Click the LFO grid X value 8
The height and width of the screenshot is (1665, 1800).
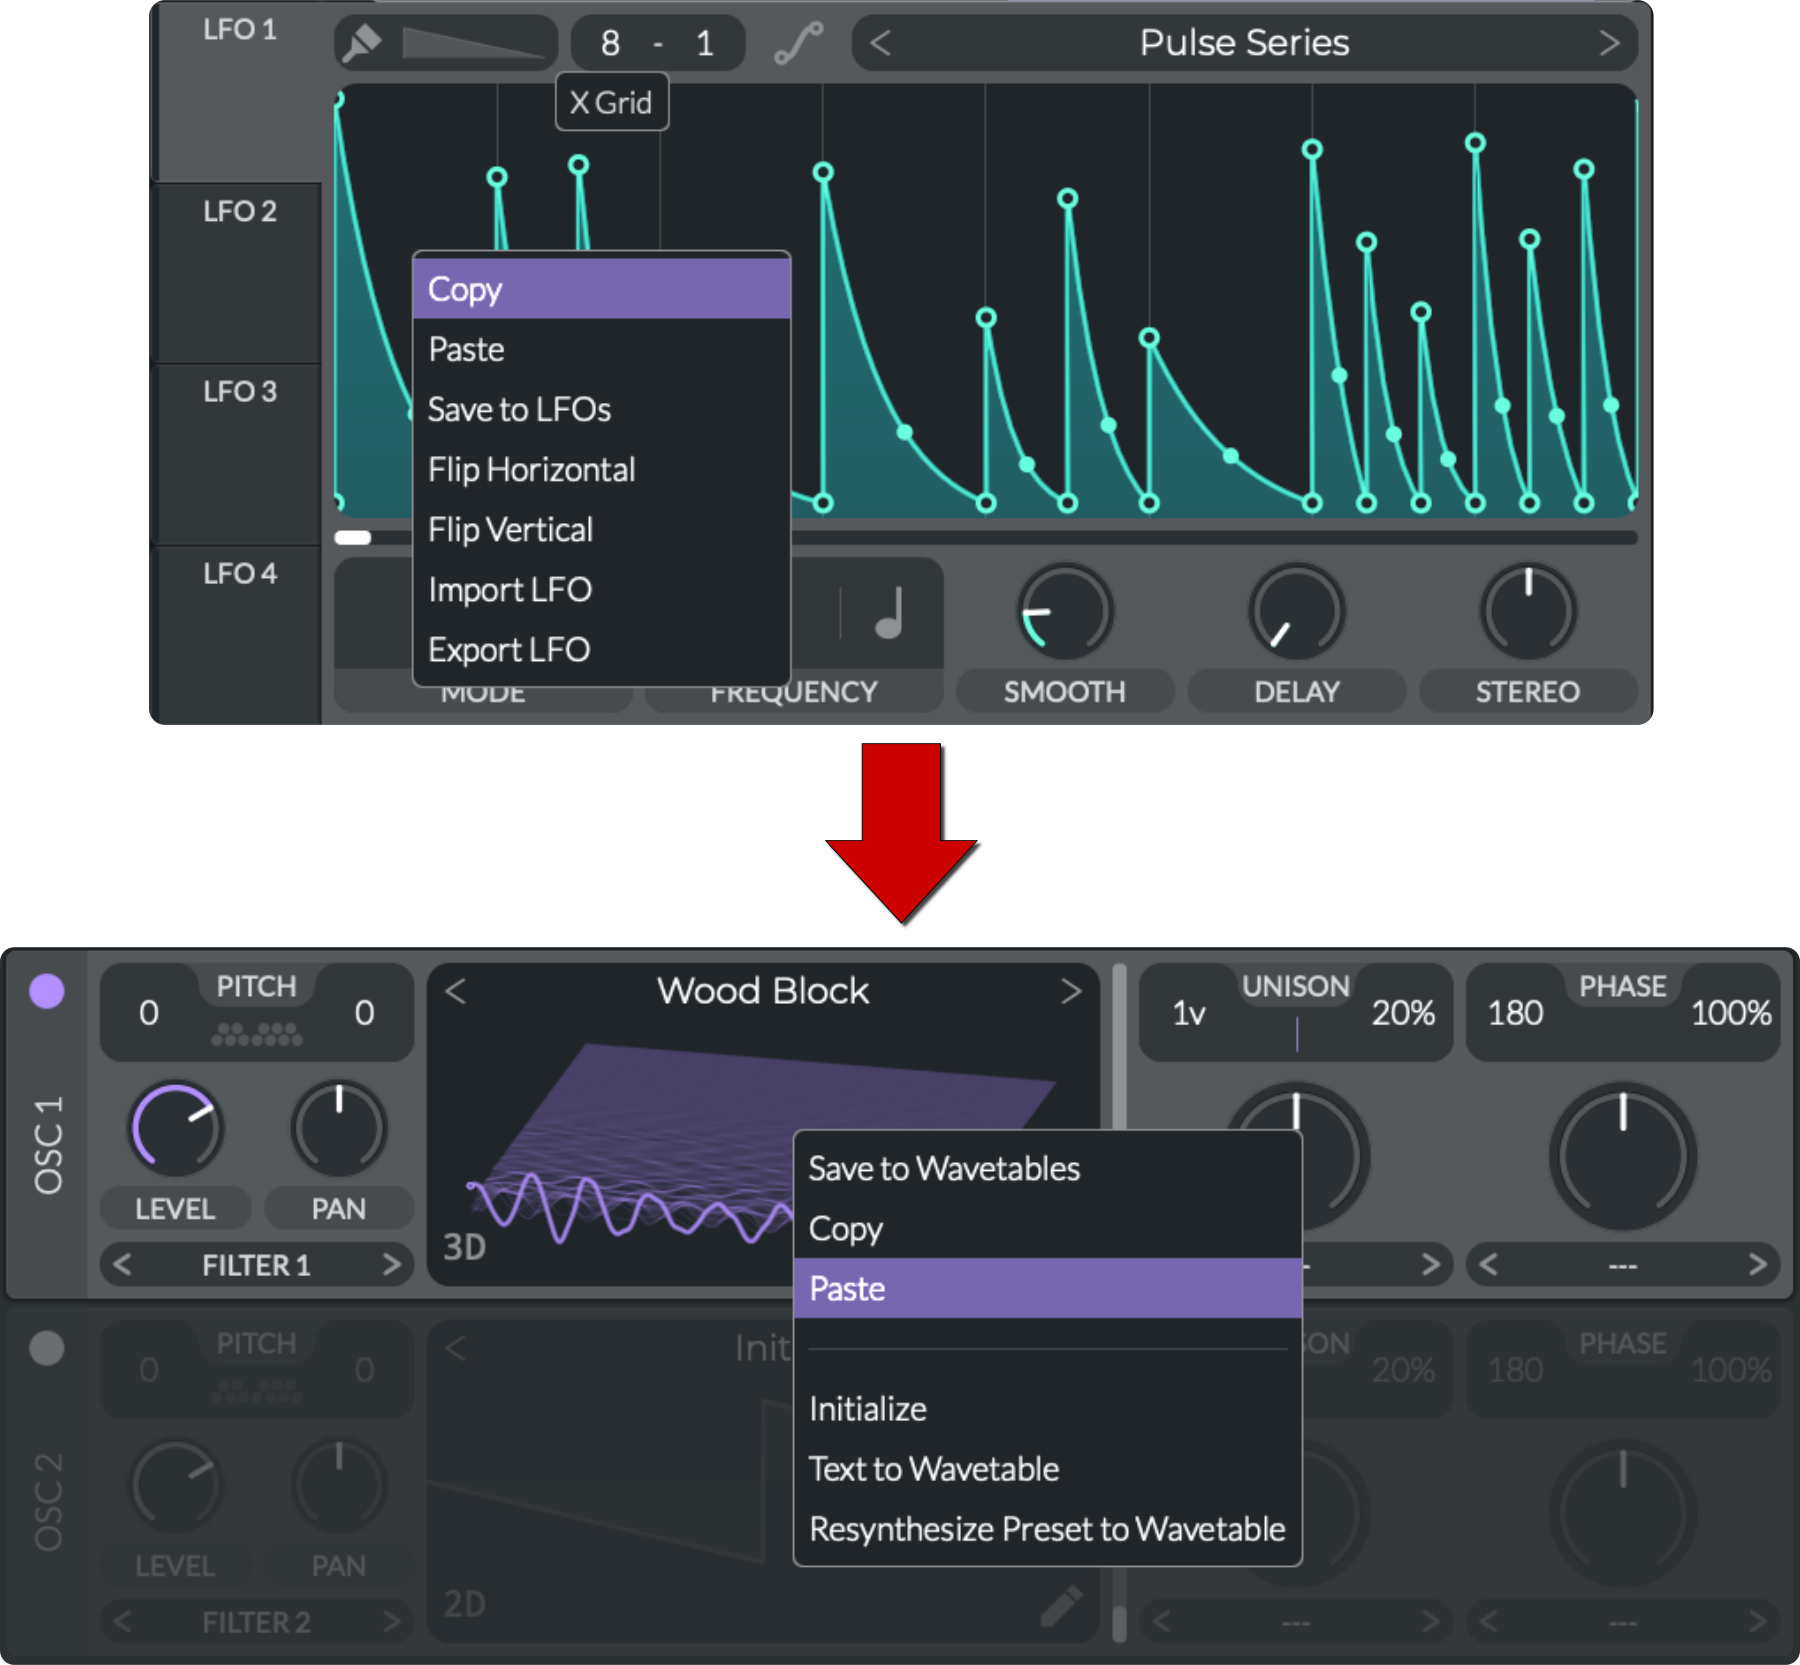point(610,43)
